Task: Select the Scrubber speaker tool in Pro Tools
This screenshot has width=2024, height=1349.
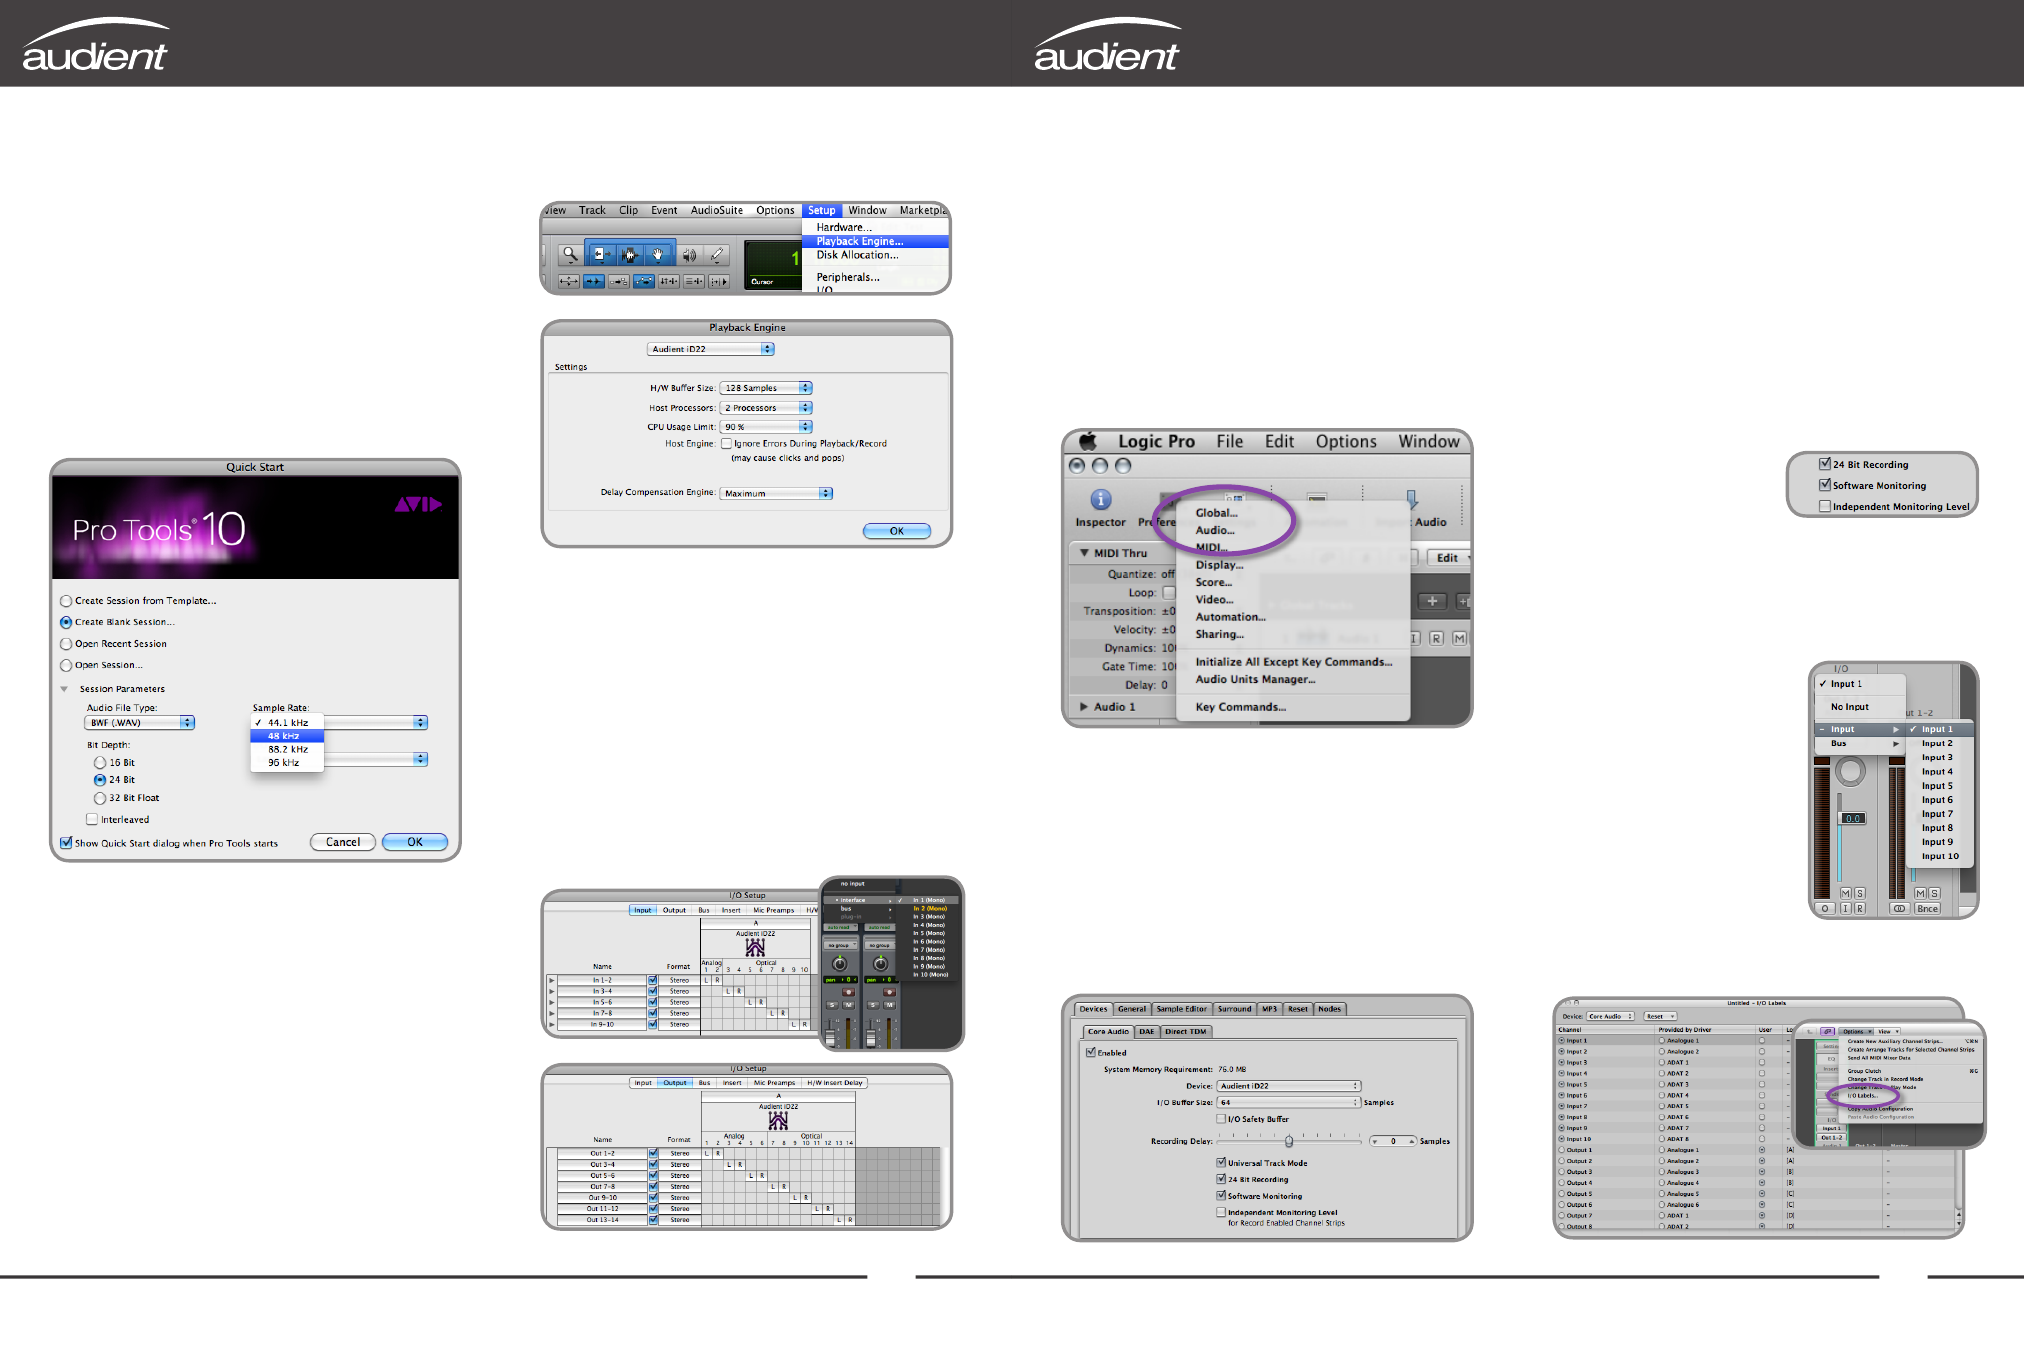Action: [689, 255]
